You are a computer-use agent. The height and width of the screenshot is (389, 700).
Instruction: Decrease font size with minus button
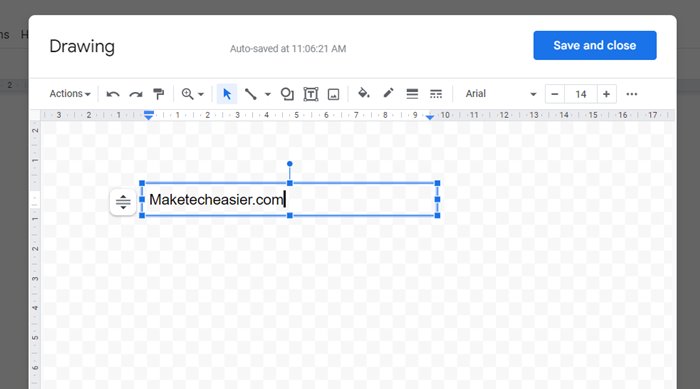(554, 94)
